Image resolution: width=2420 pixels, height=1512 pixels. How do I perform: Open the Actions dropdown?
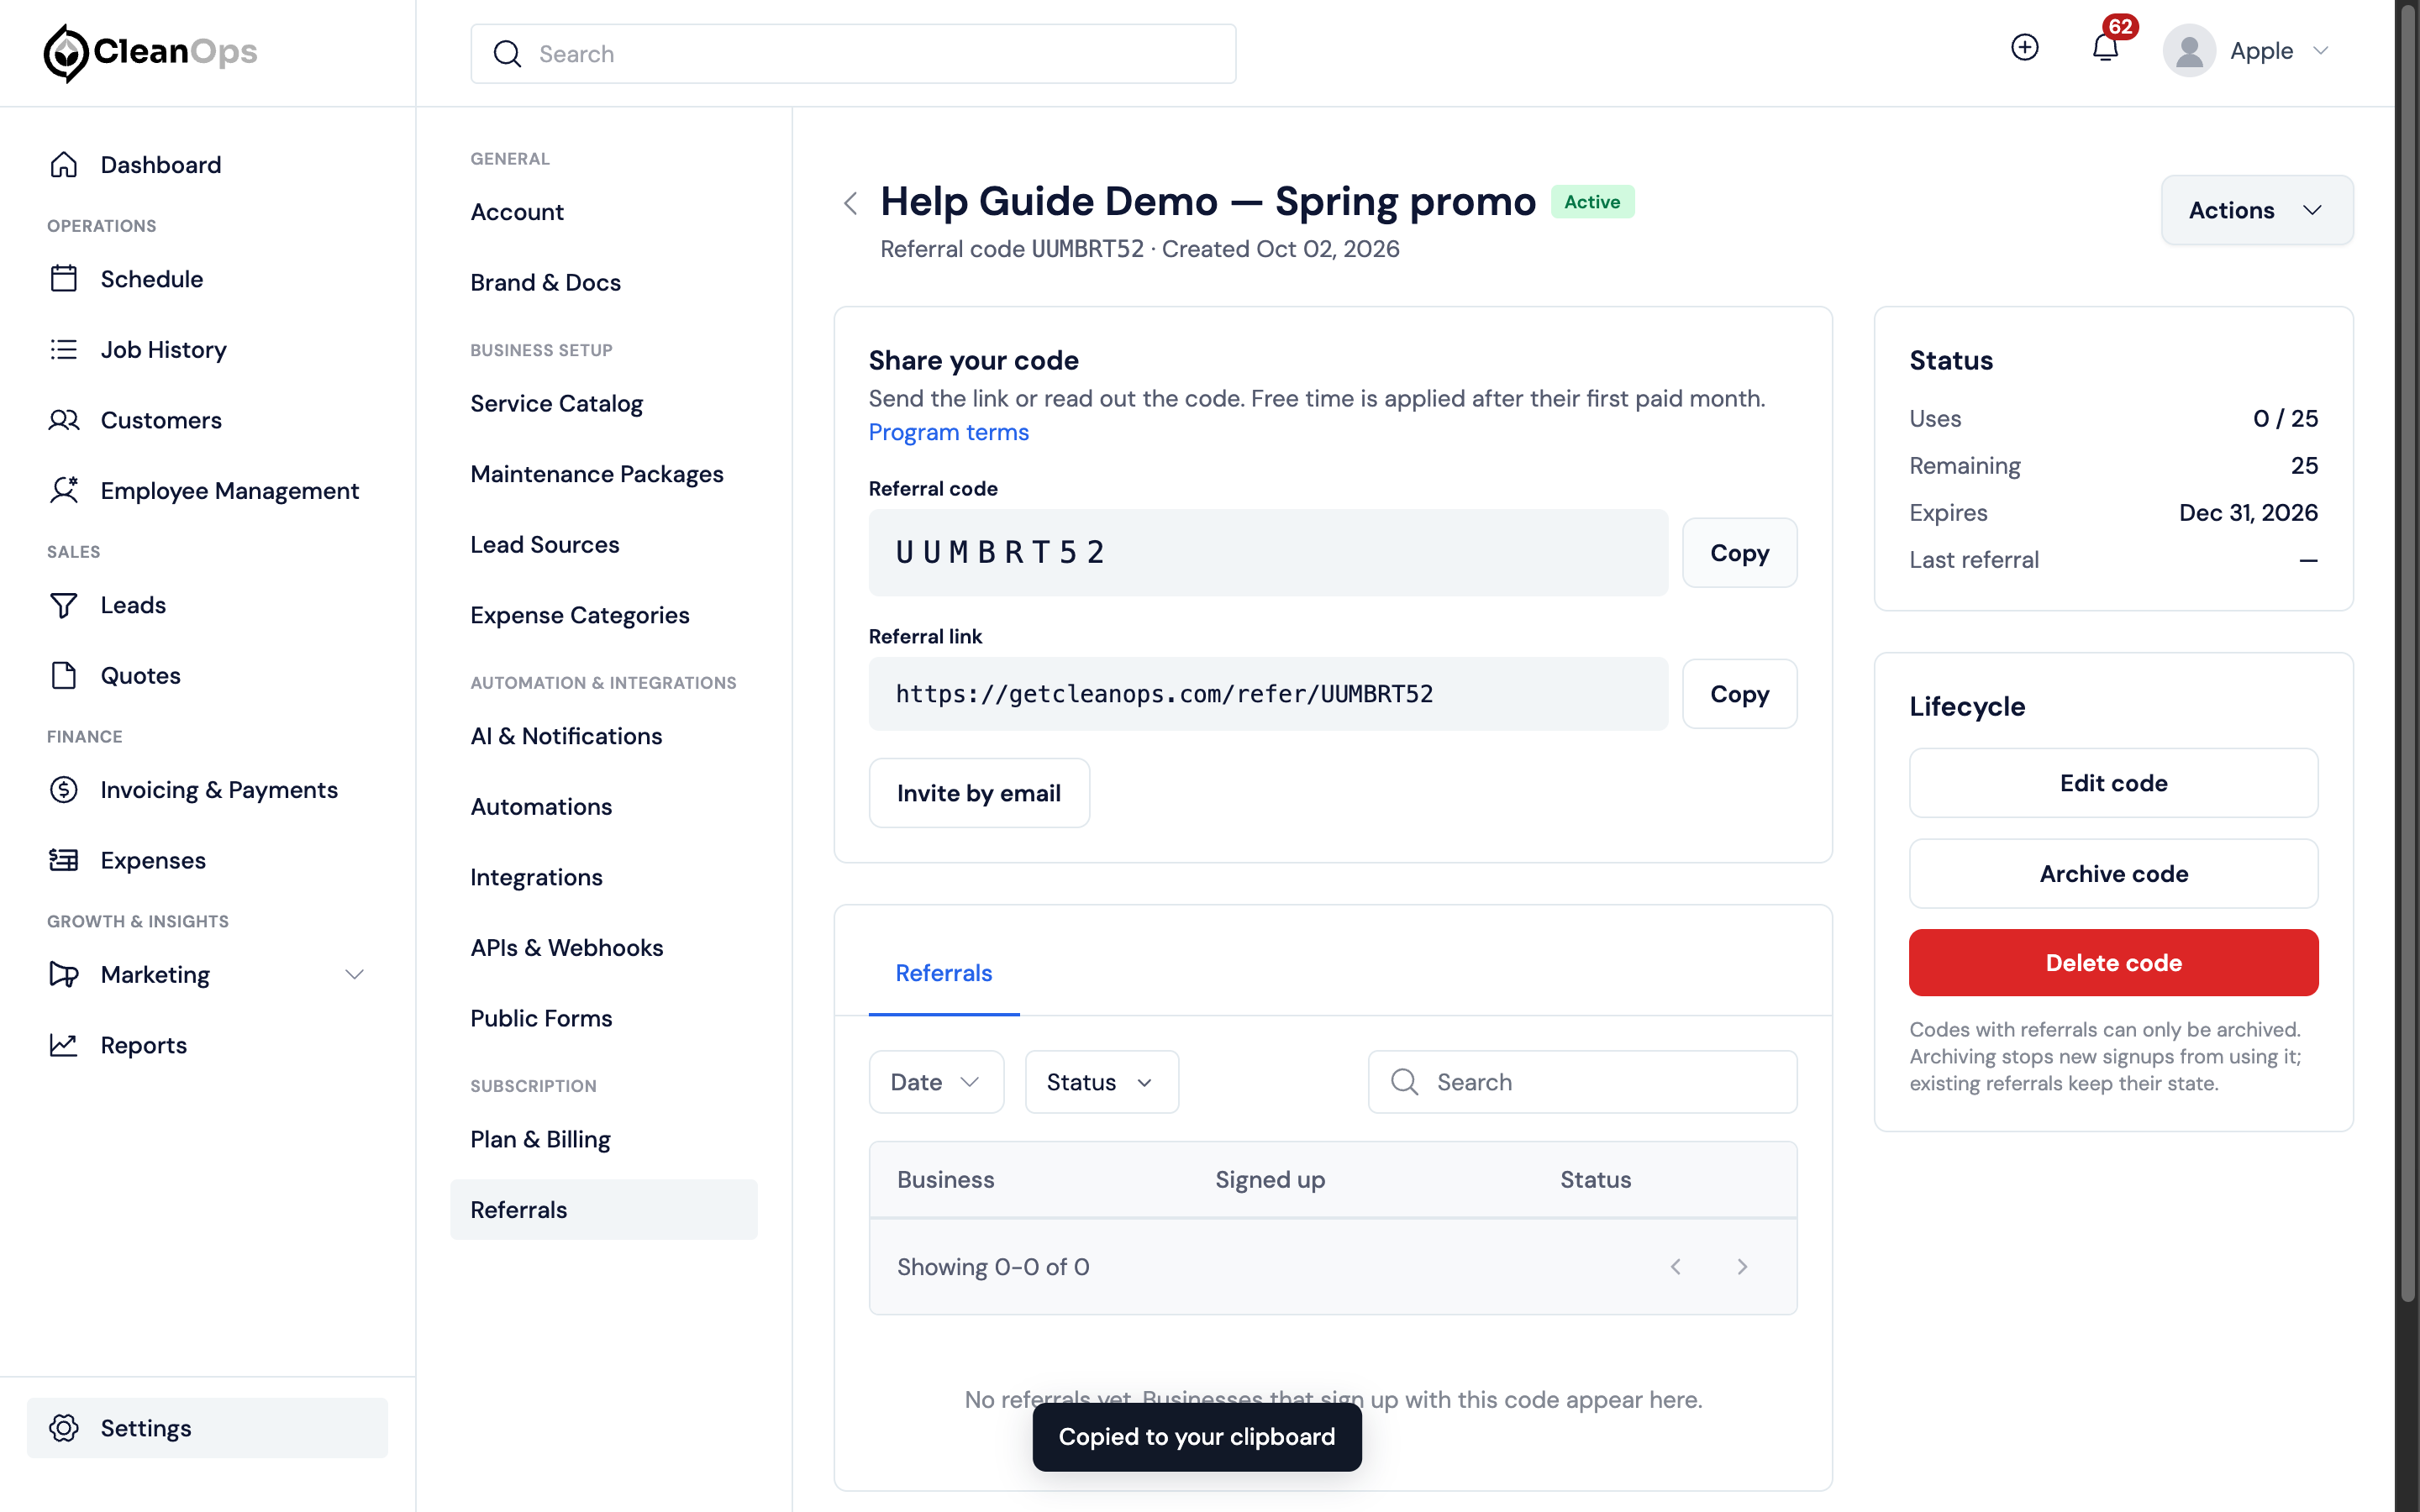click(2256, 210)
